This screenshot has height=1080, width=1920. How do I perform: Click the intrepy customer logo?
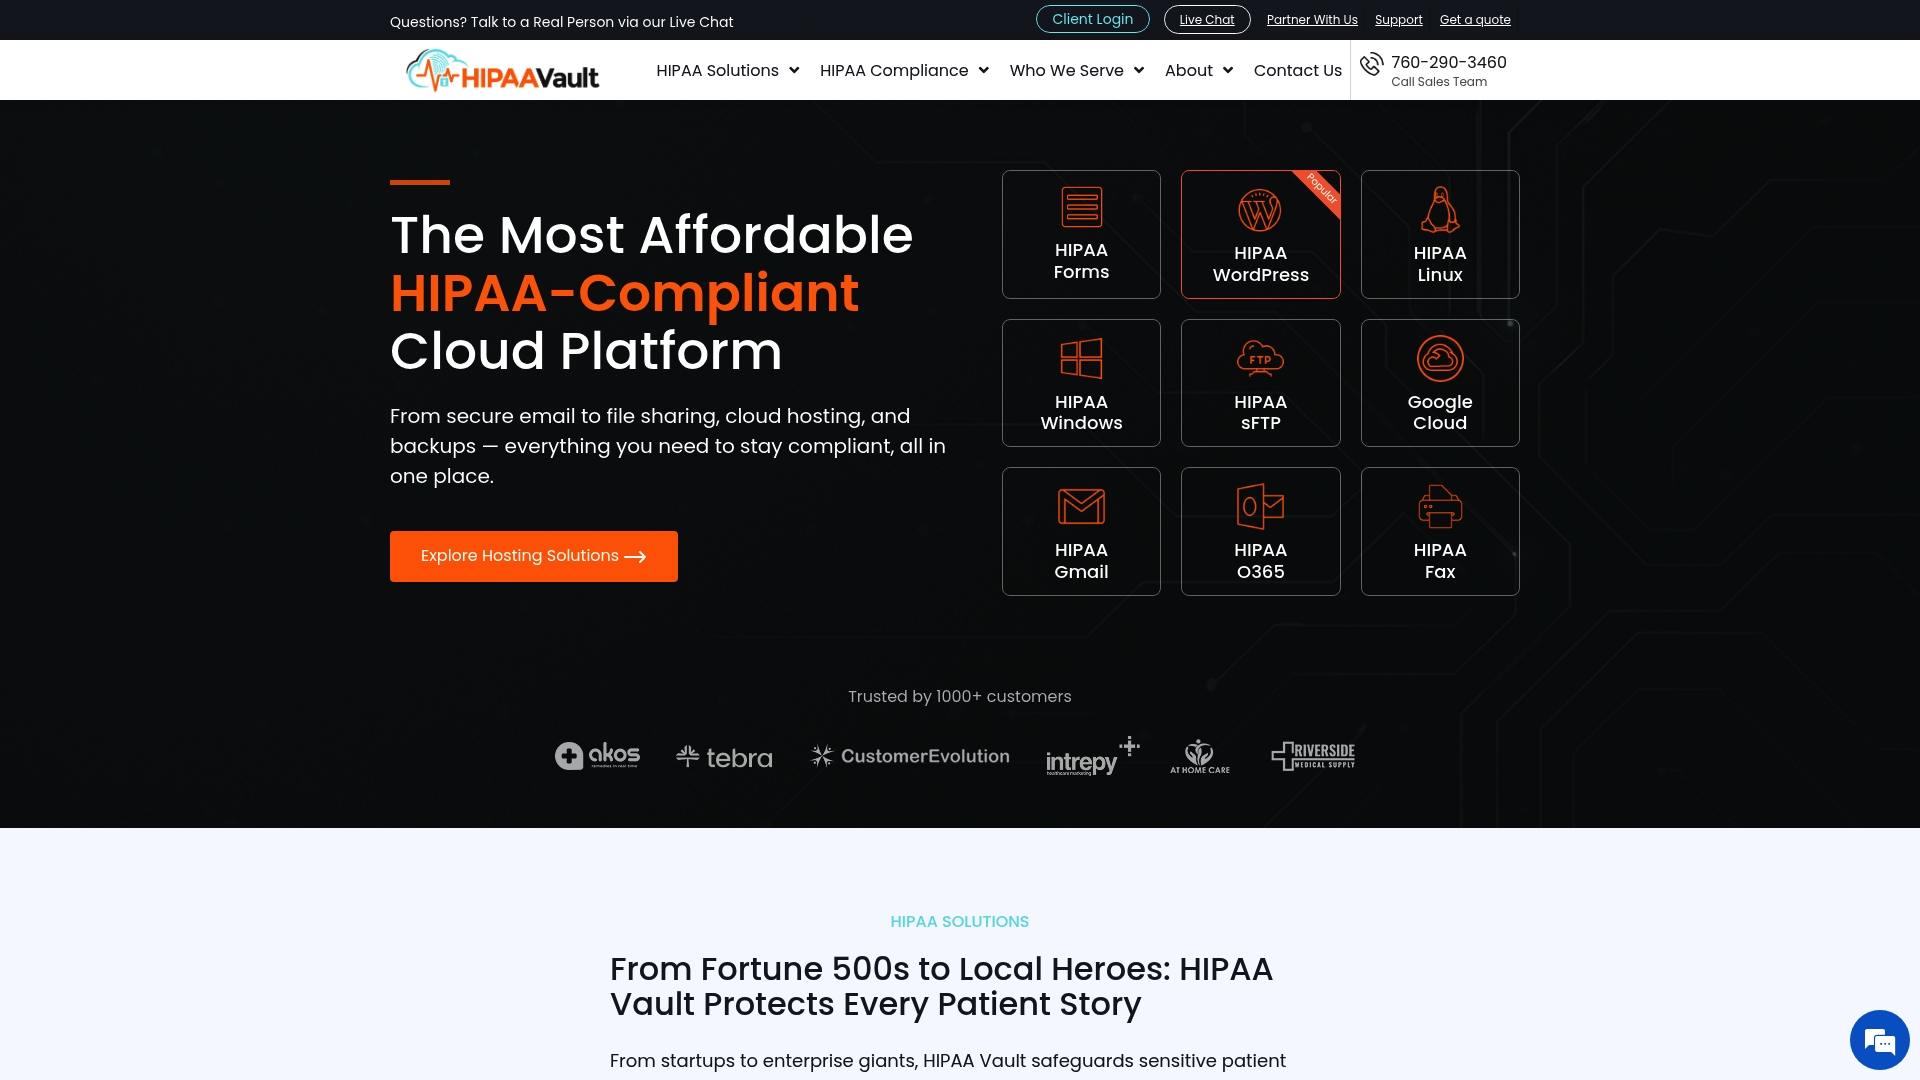pyautogui.click(x=1092, y=757)
